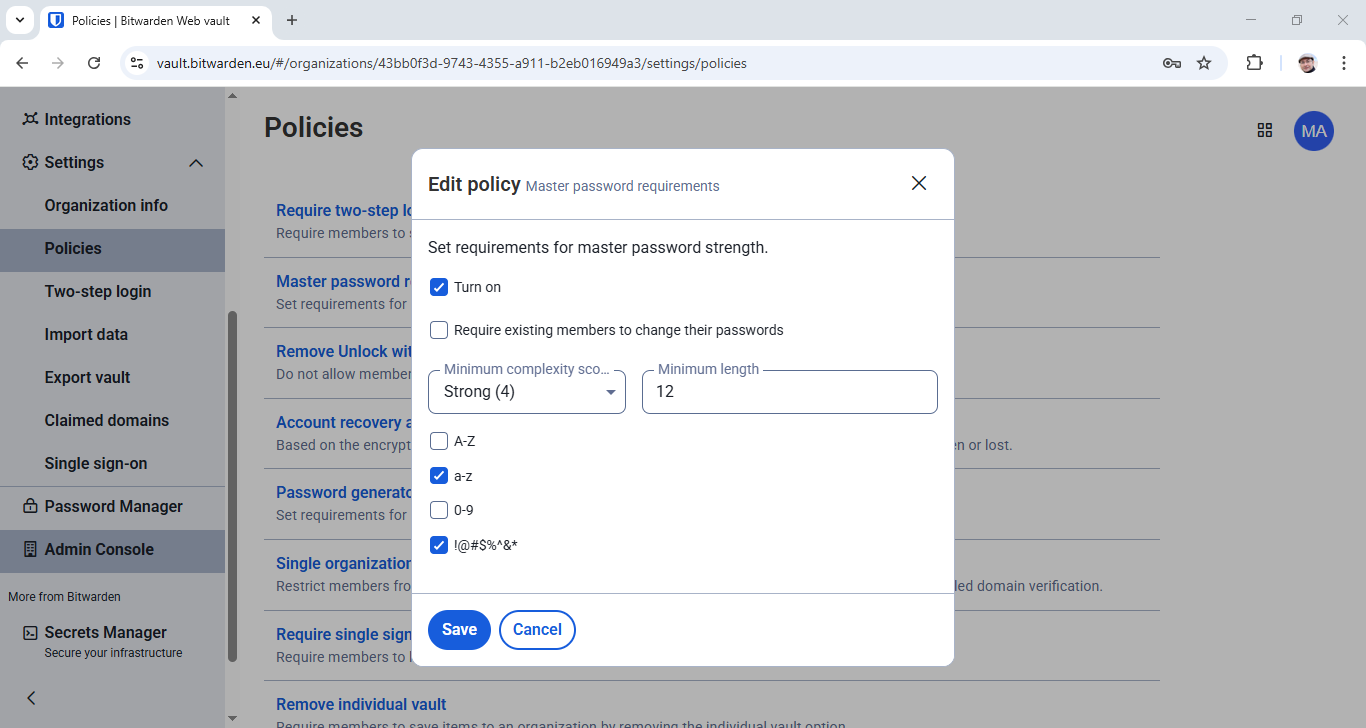This screenshot has width=1366, height=728.
Task: Click the Settings gear icon in sidebar
Action: point(30,162)
